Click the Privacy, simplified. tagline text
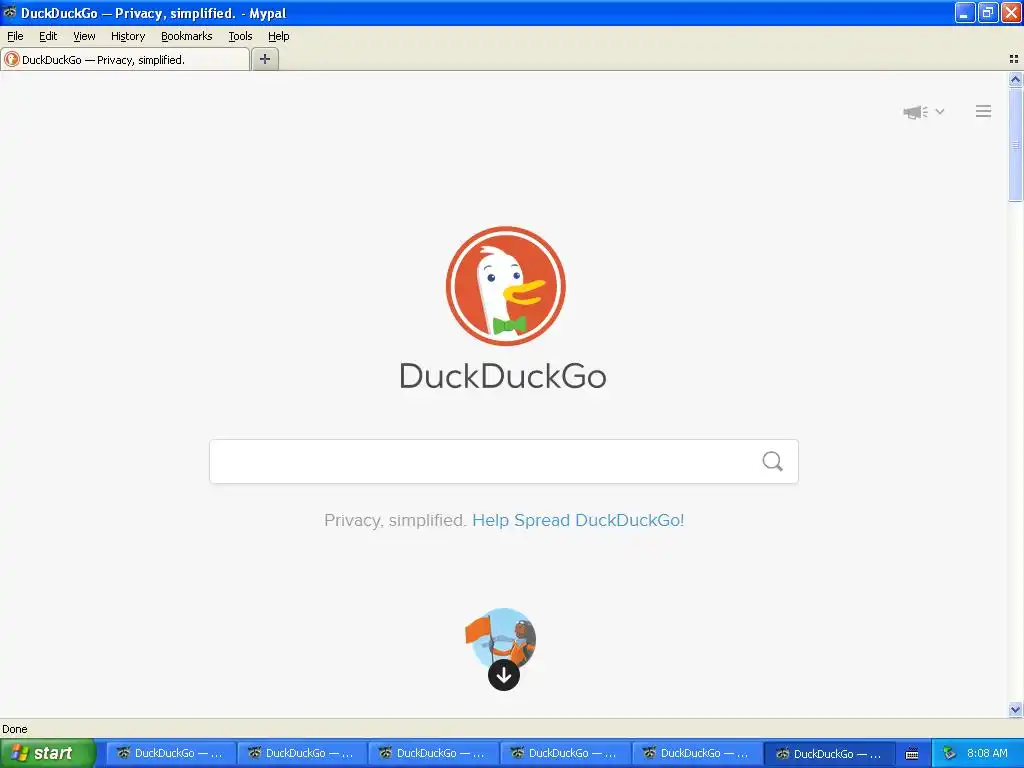This screenshot has height=768, width=1024. point(394,520)
